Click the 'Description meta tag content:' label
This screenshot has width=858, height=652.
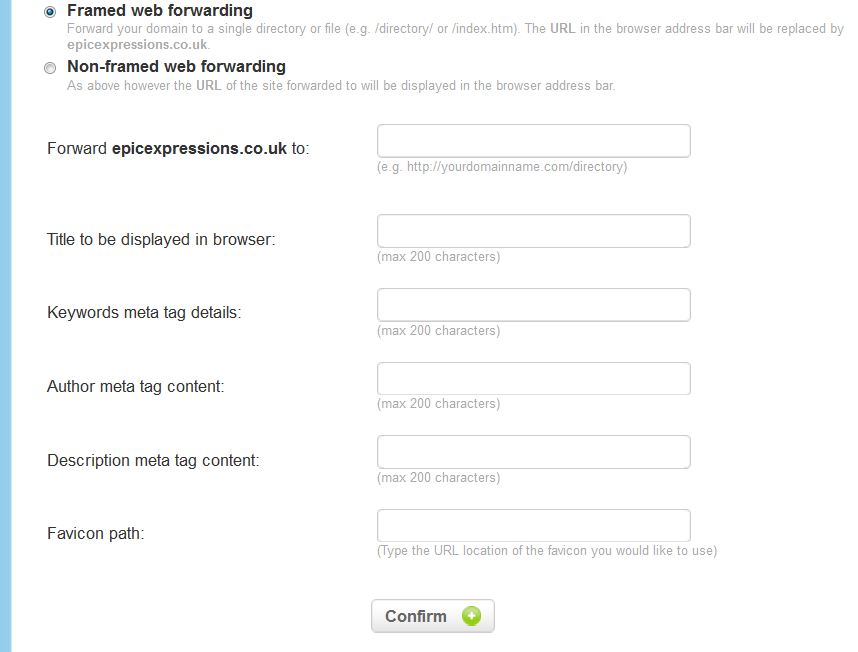point(153,461)
